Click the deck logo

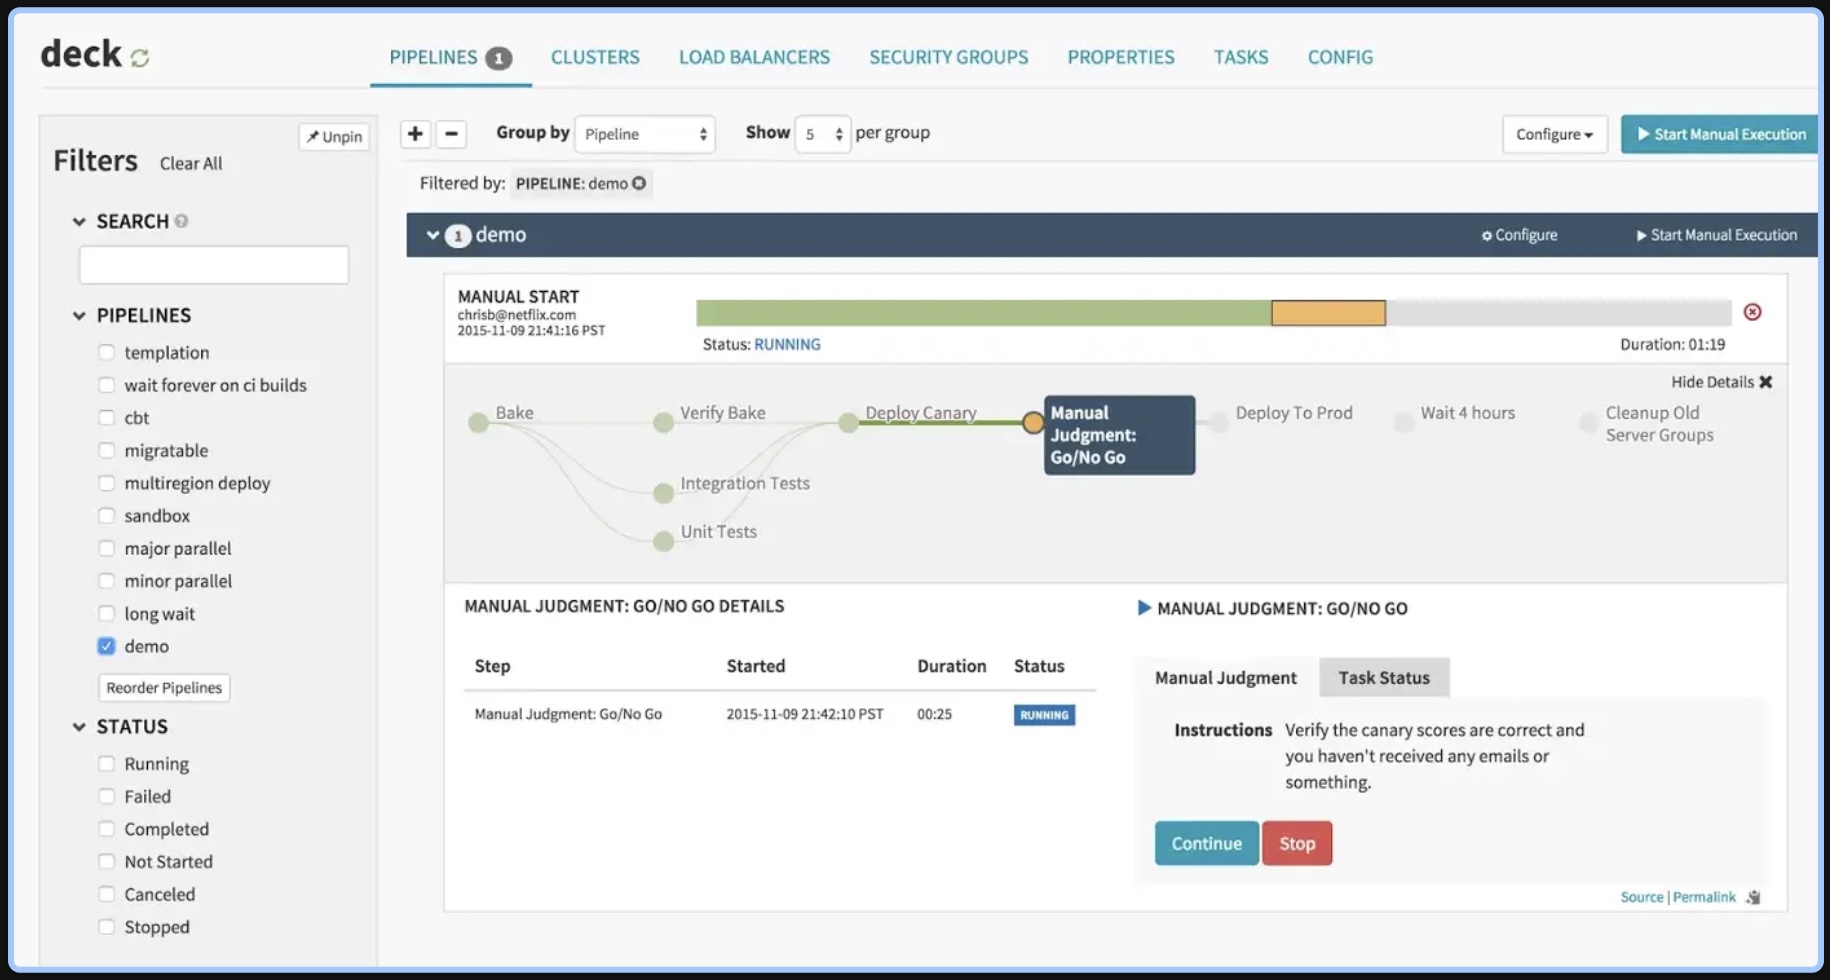tap(81, 54)
